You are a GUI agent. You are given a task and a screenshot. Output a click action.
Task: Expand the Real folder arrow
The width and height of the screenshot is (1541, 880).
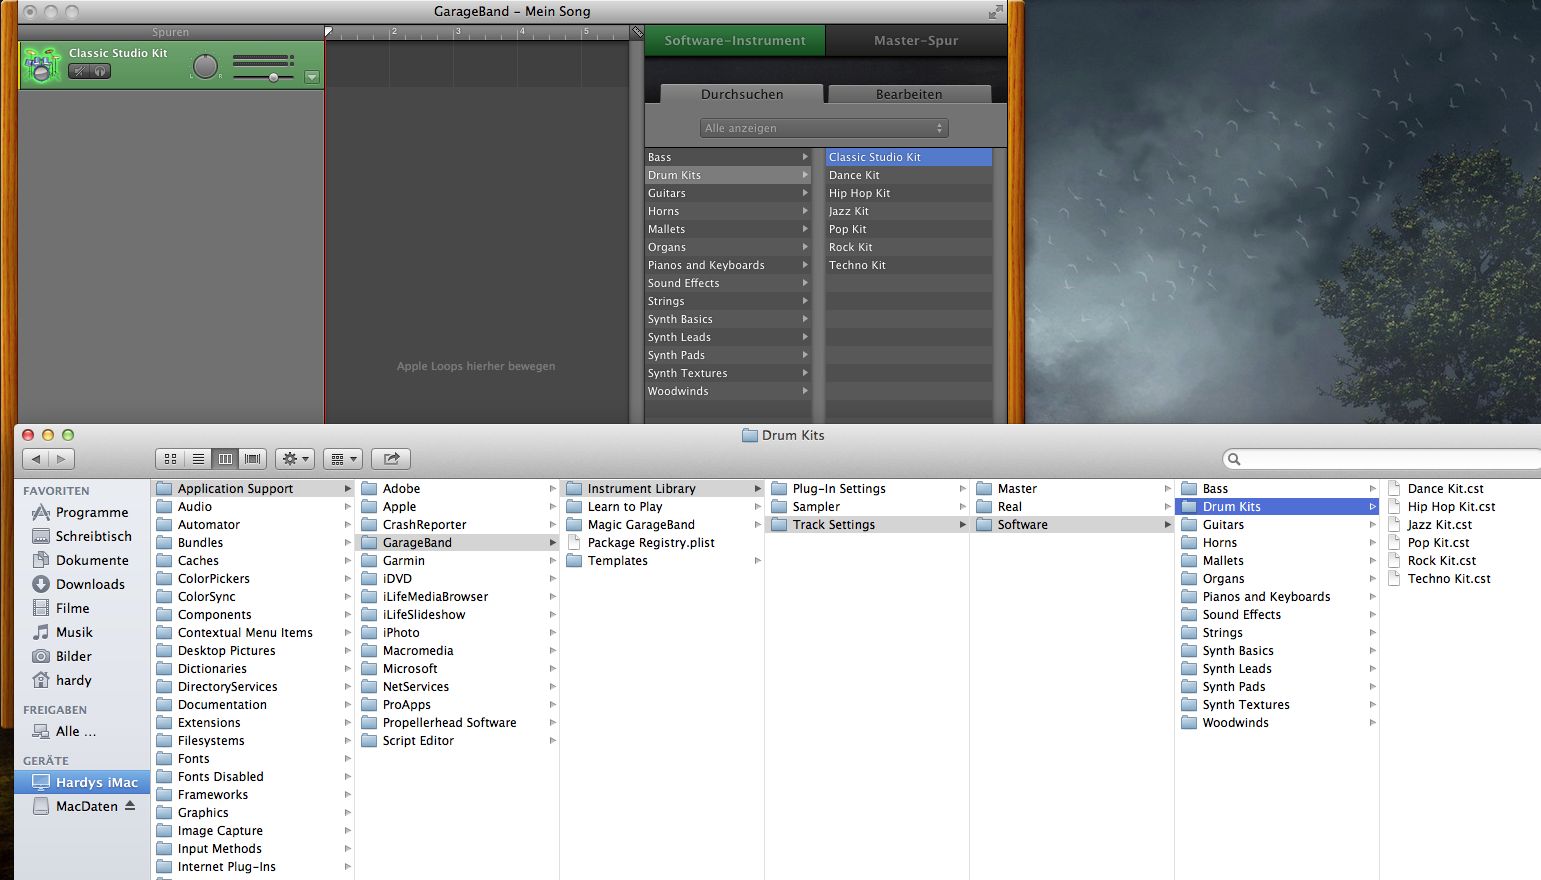tap(1167, 507)
